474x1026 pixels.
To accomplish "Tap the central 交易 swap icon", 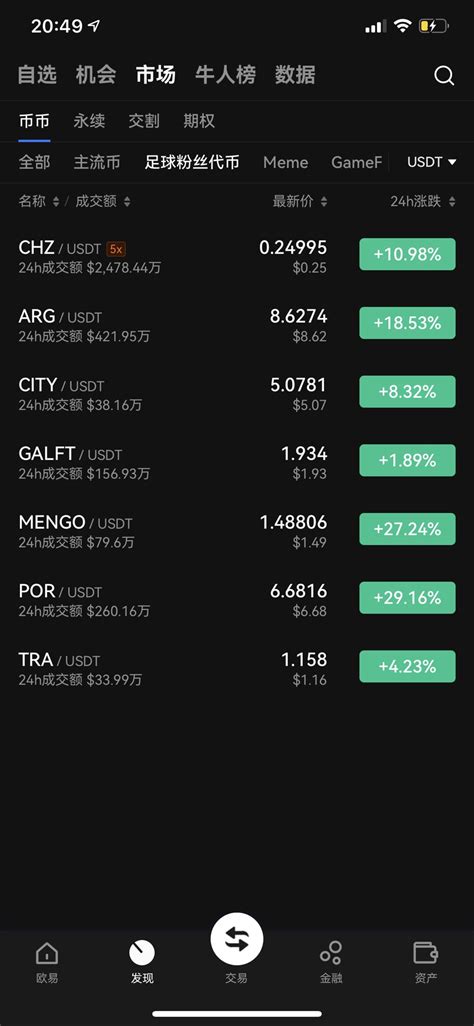I will [236, 940].
